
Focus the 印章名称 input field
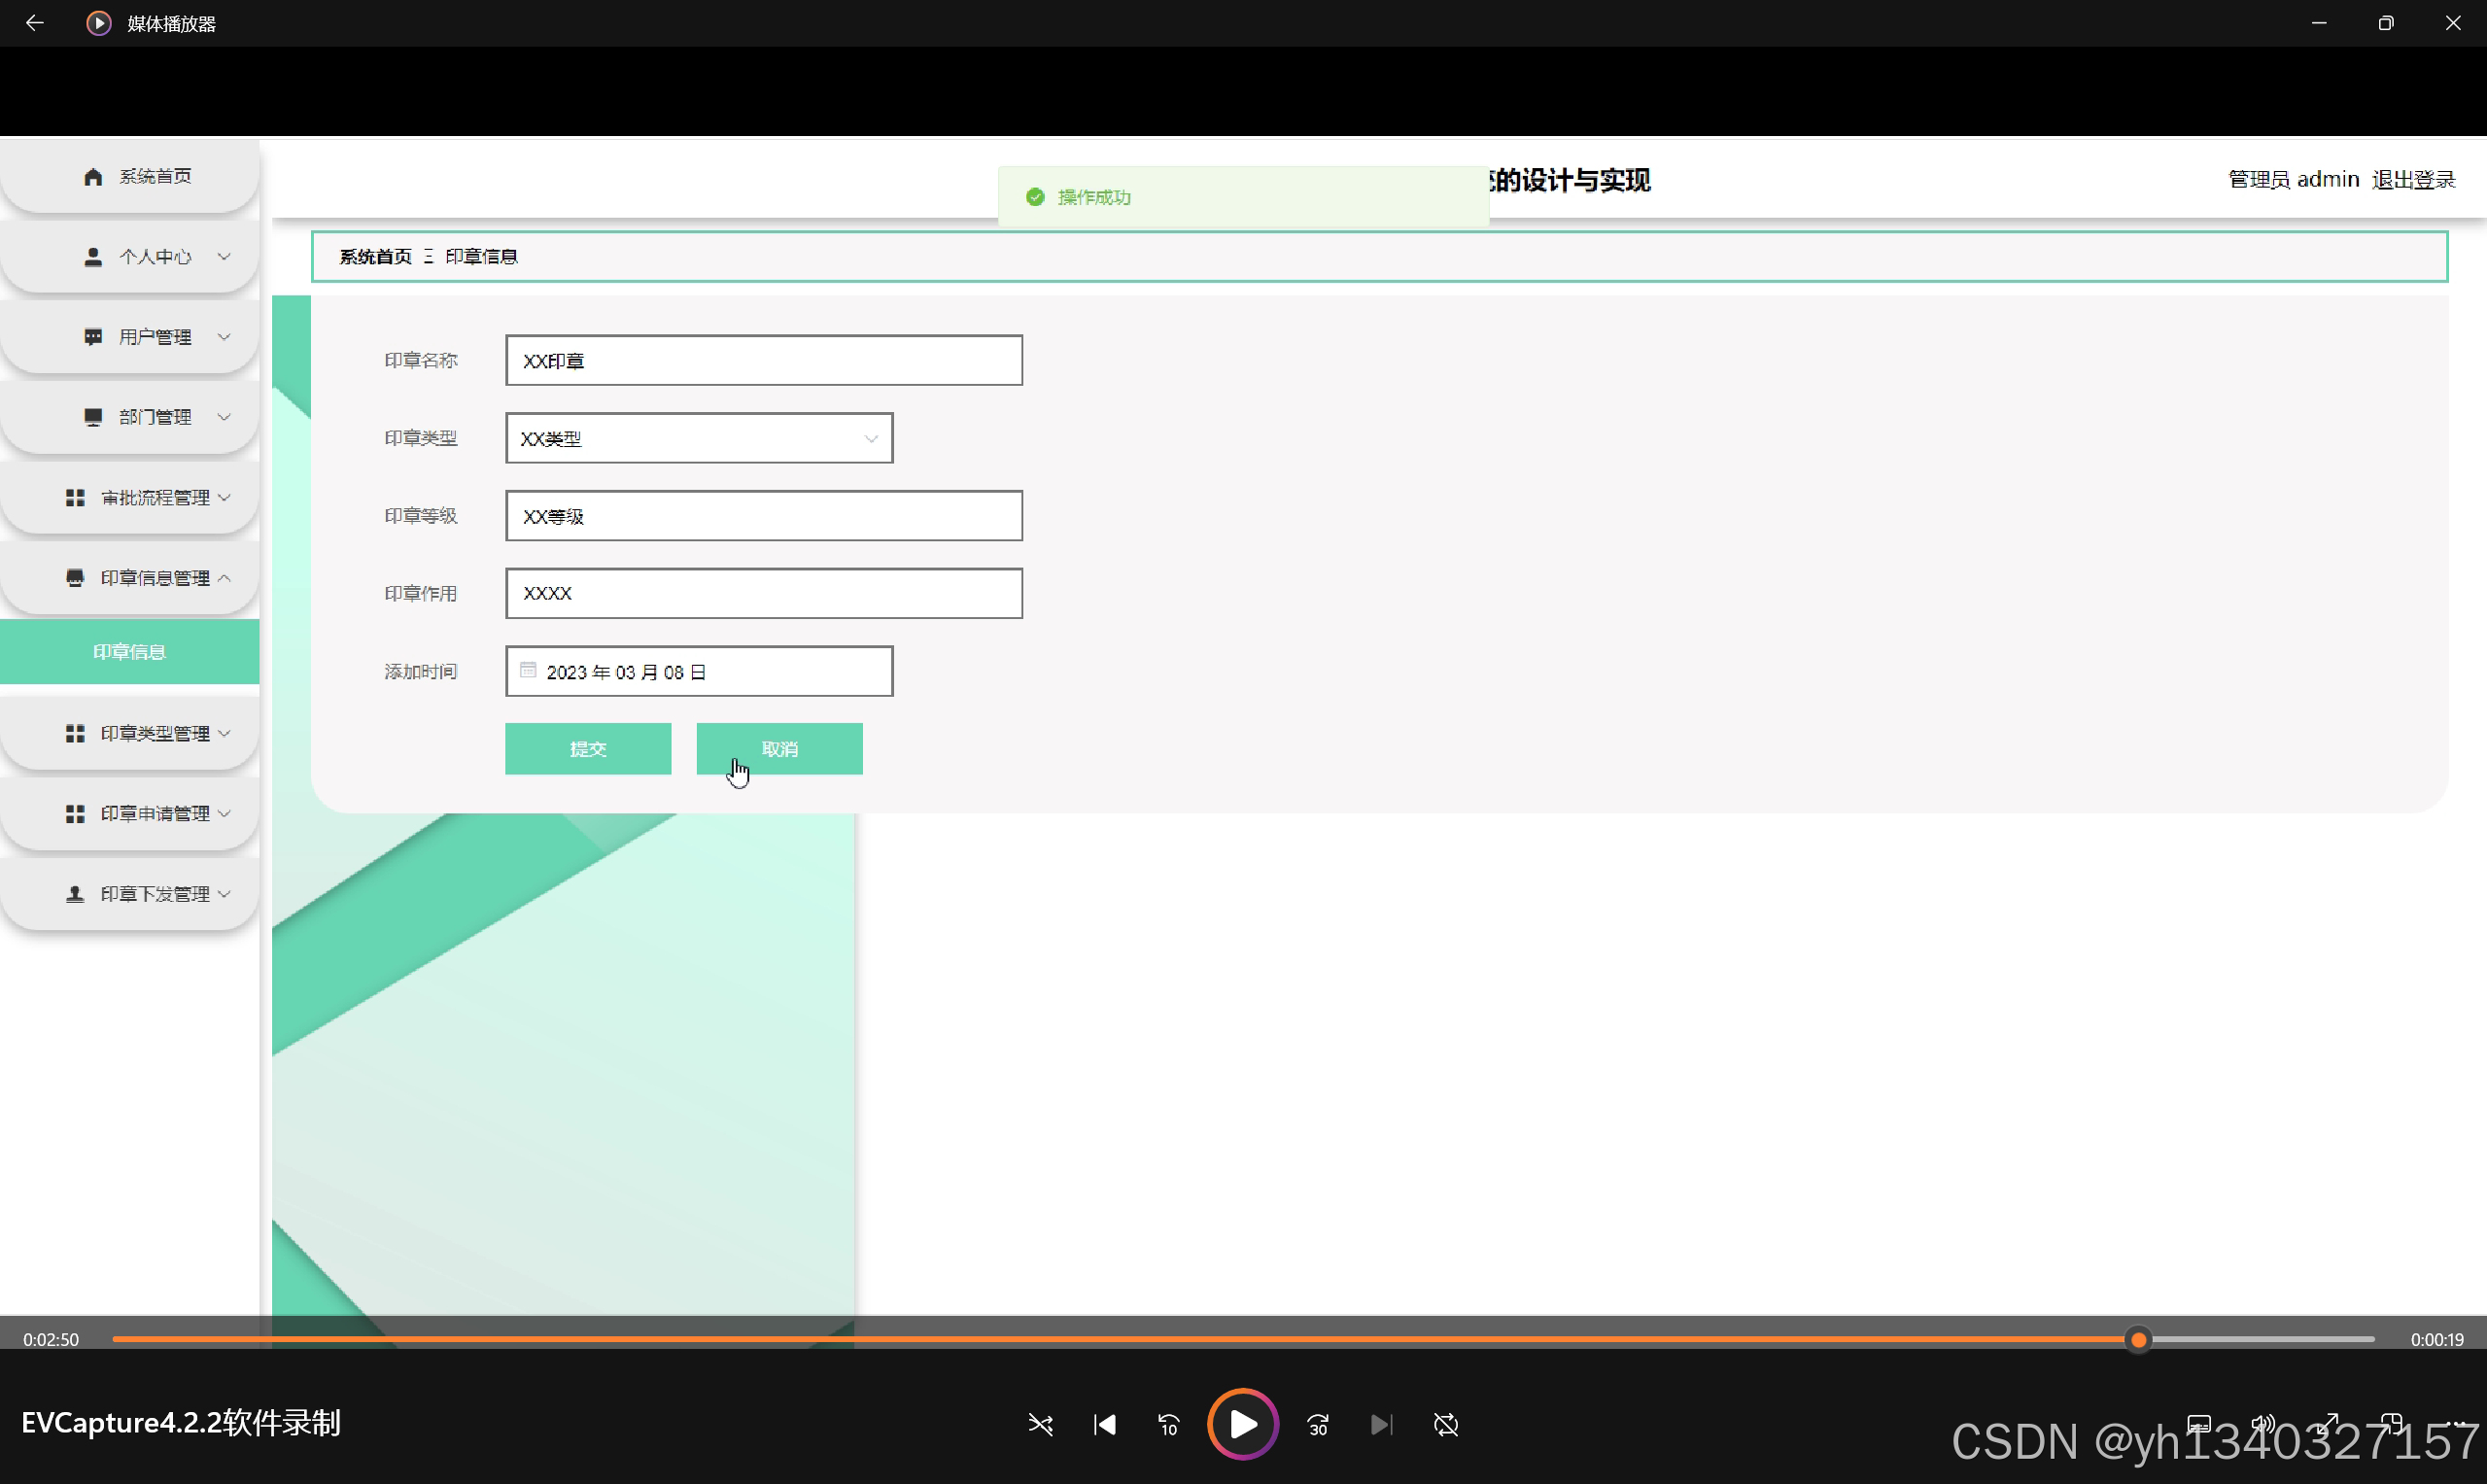click(x=764, y=361)
